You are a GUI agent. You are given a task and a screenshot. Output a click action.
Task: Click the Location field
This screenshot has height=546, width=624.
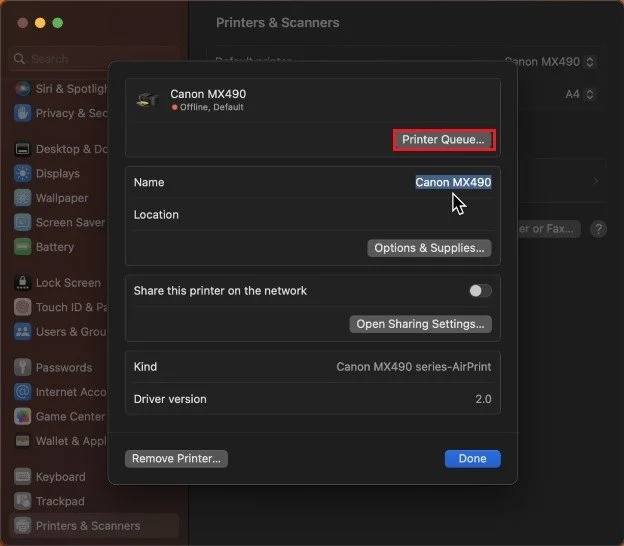coord(312,215)
